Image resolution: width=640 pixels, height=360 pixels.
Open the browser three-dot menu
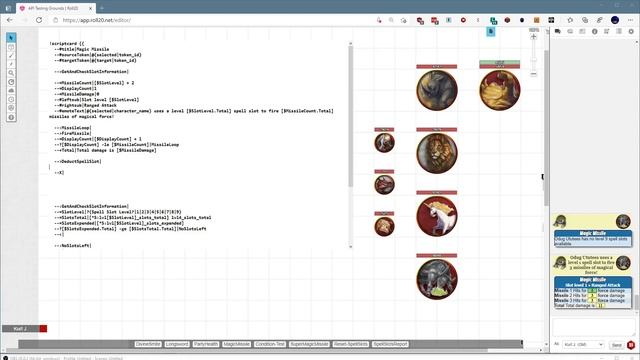tap(630, 20)
